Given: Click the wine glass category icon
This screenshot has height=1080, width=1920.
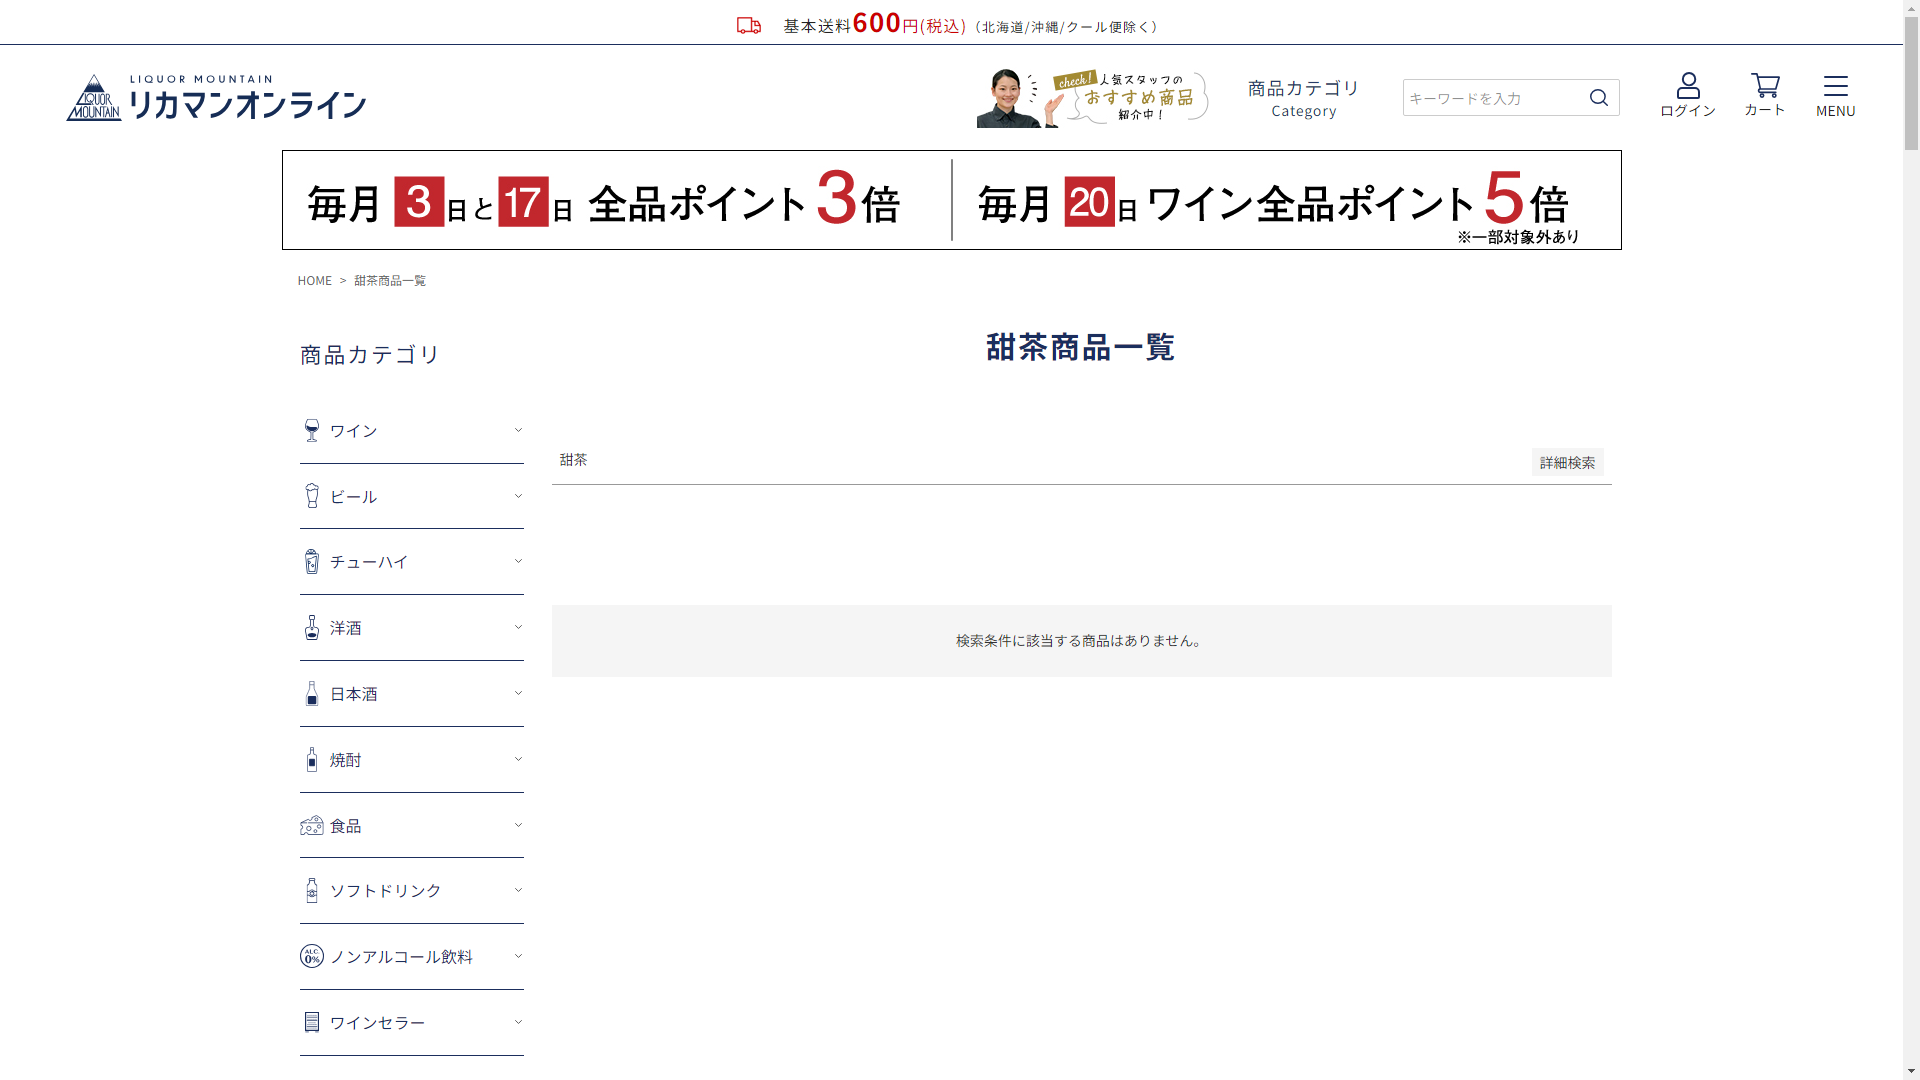Looking at the screenshot, I should click(312, 431).
